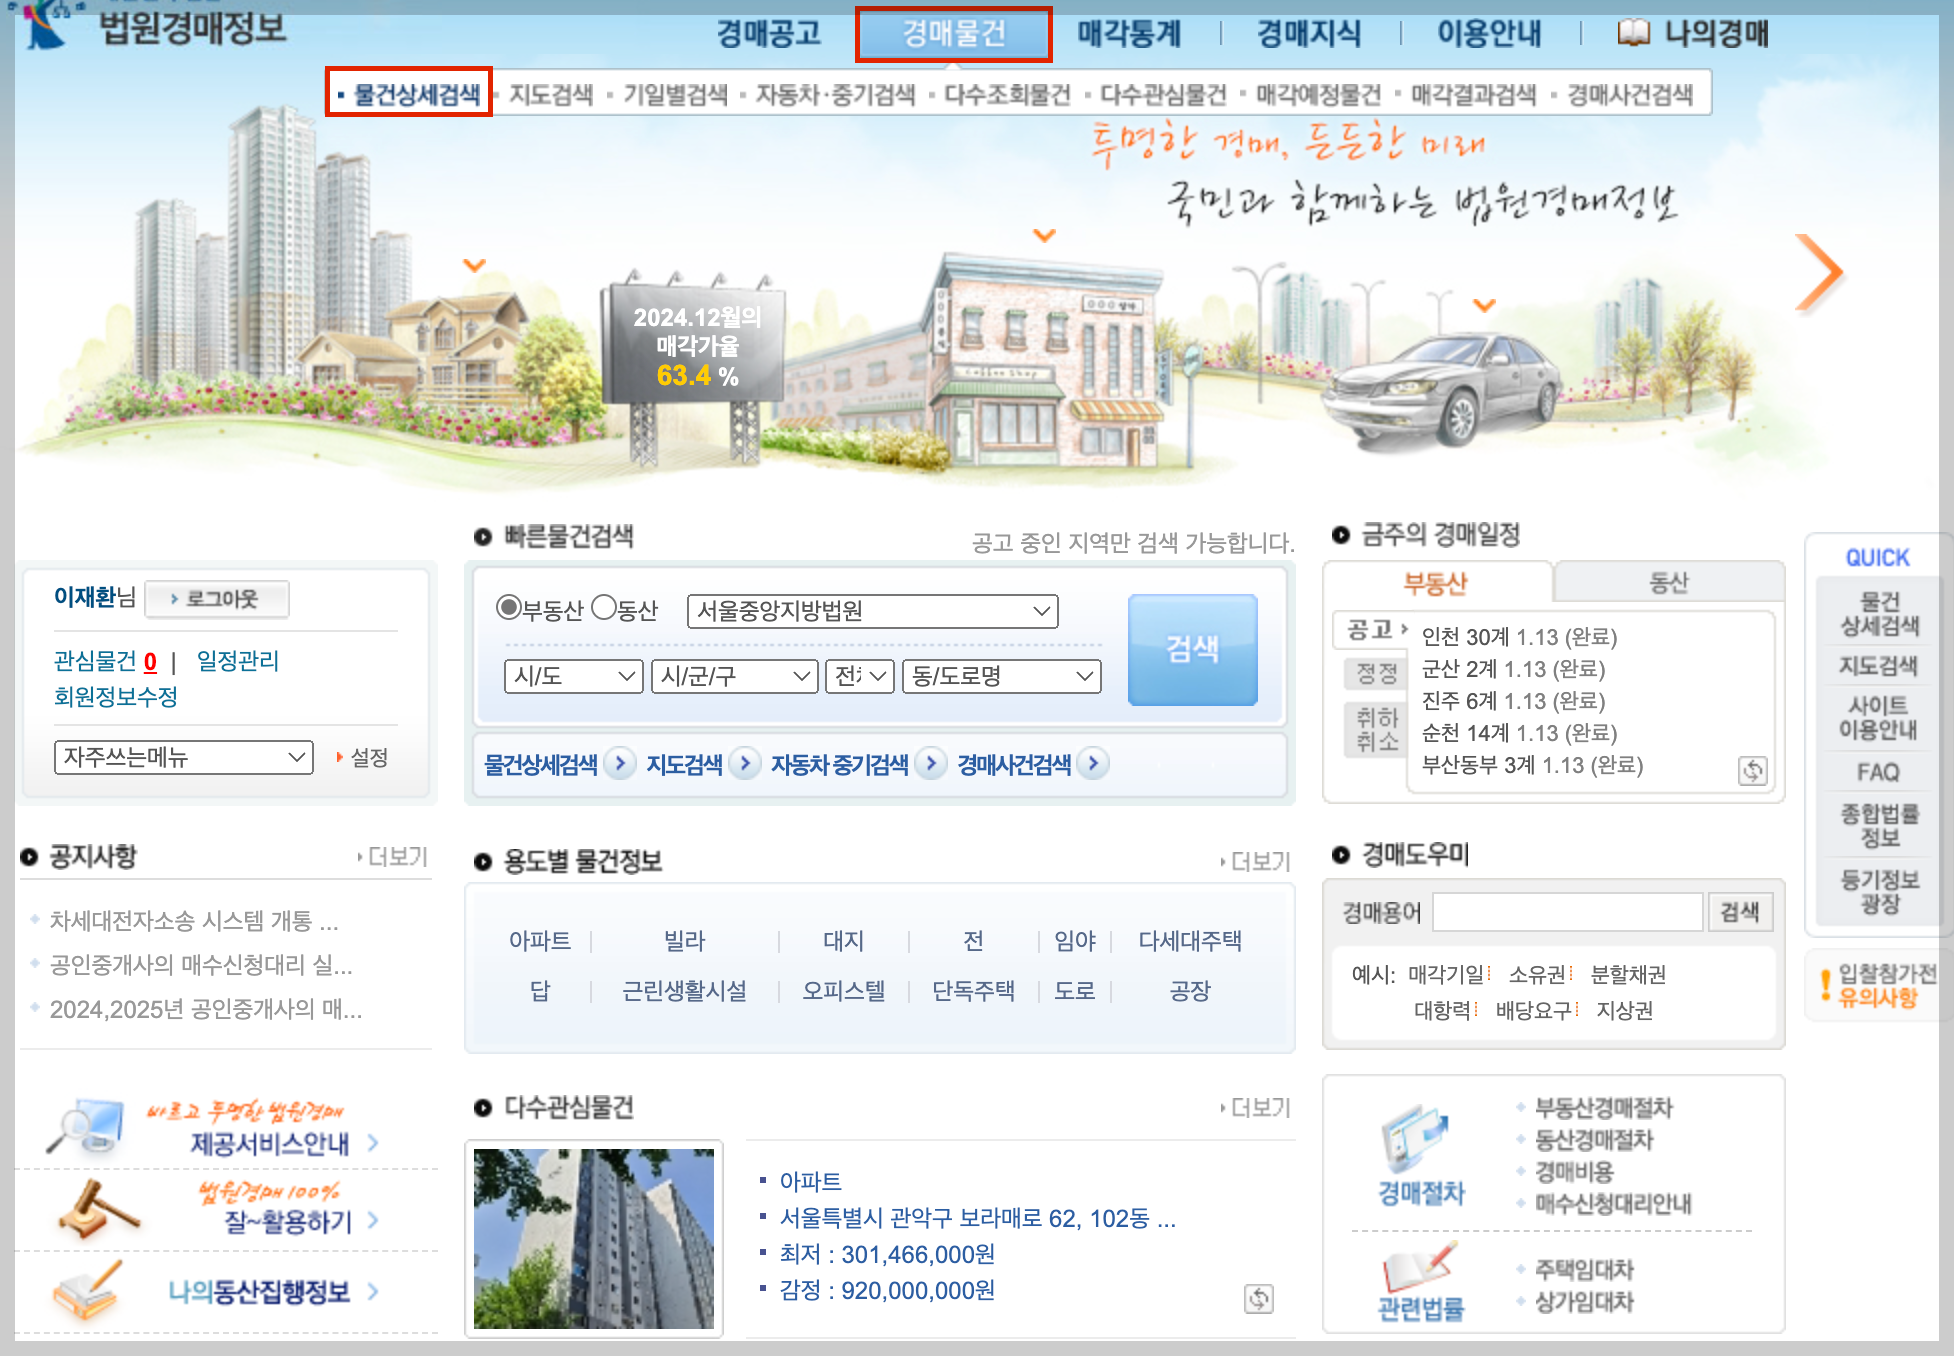Click the 로그아웃 button

(x=217, y=599)
